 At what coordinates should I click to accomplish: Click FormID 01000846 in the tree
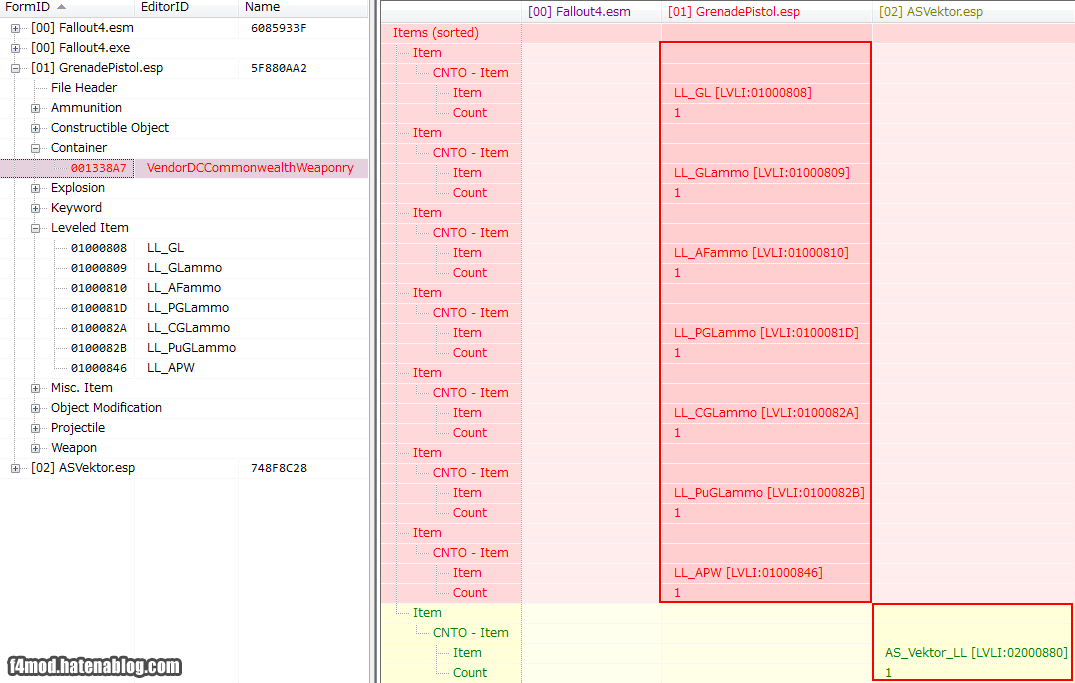(x=99, y=368)
